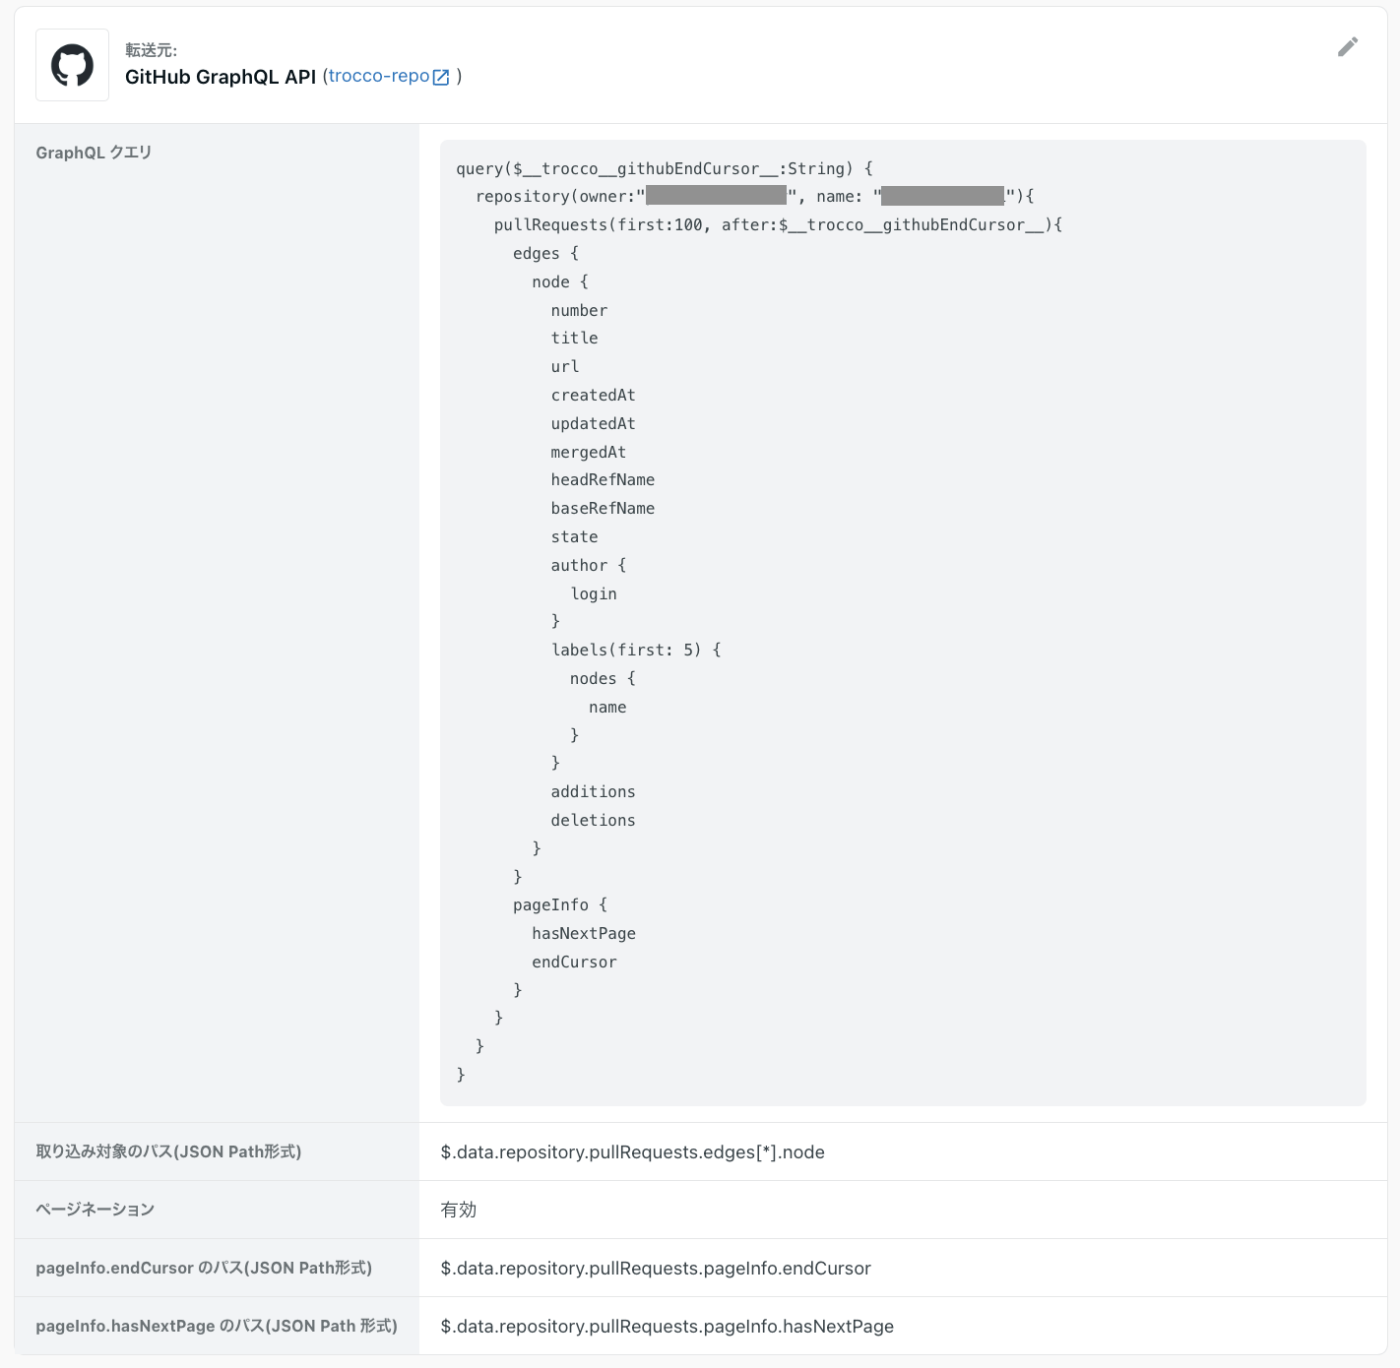The image size is (1400, 1368).
Task: Click the pencil edit icon
Action: (1347, 47)
